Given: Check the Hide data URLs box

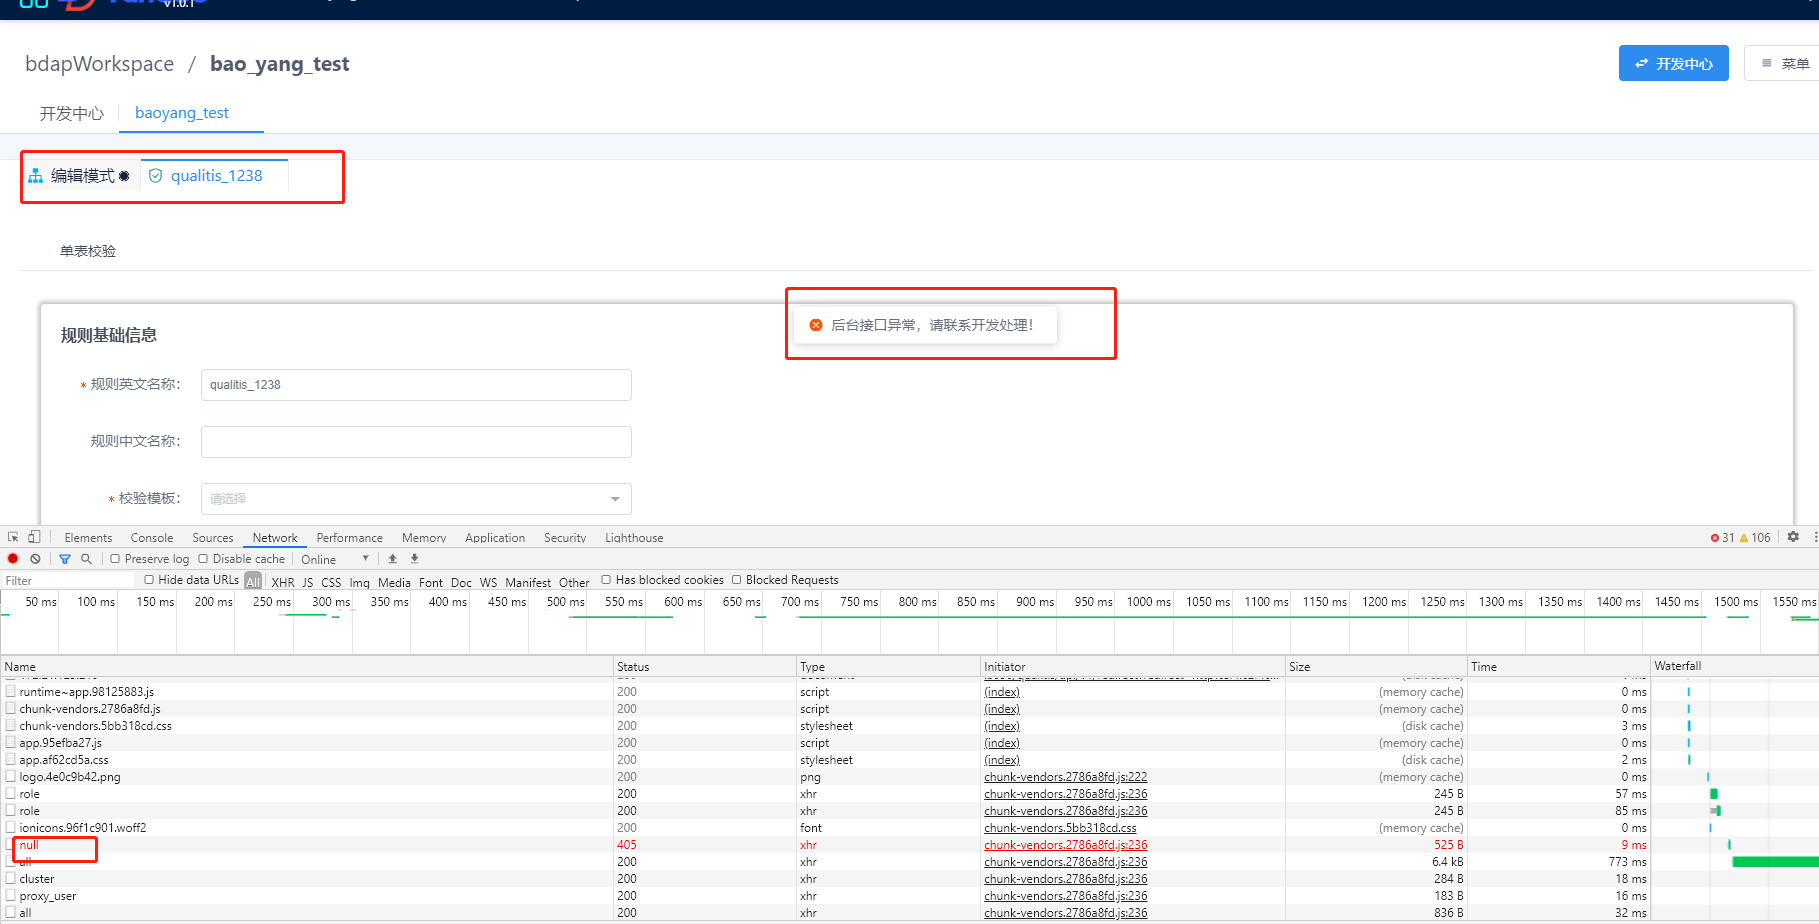Looking at the screenshot, I should 148,580.
